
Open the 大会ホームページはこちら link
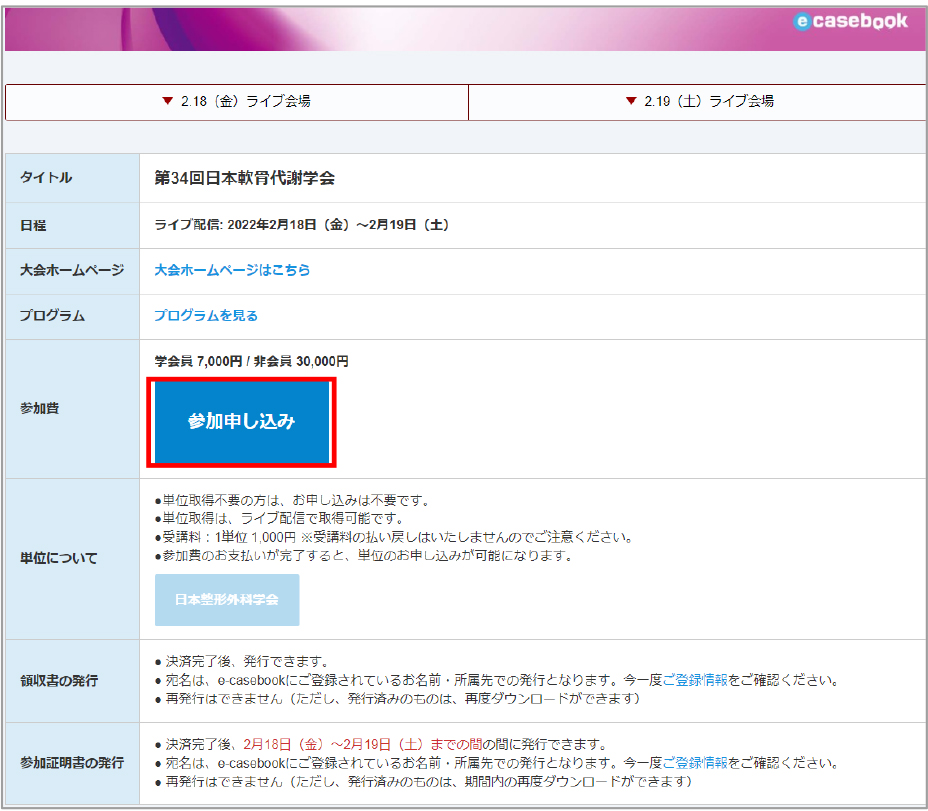[232, 270]
